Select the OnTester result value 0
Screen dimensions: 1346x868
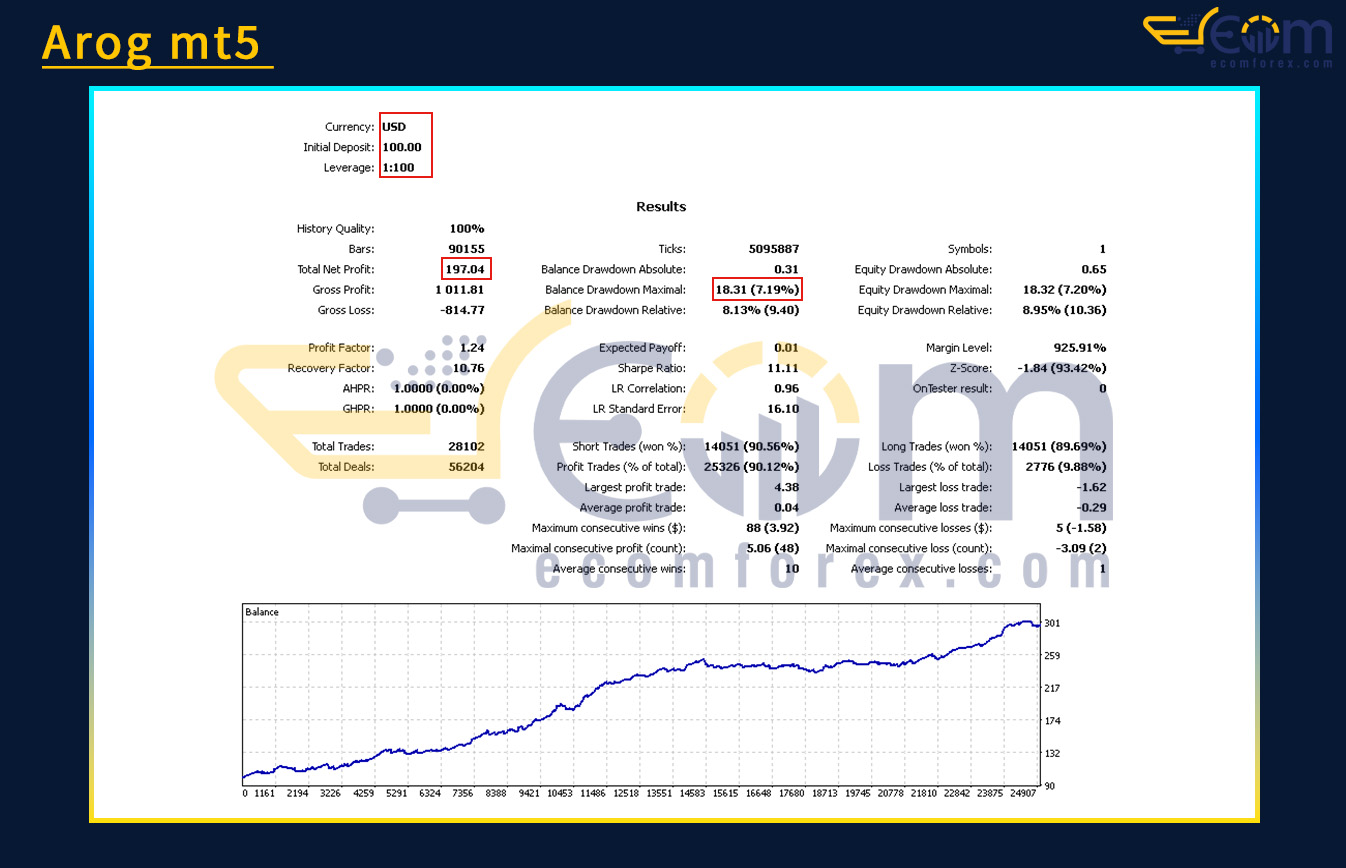tap(1103, 388)
